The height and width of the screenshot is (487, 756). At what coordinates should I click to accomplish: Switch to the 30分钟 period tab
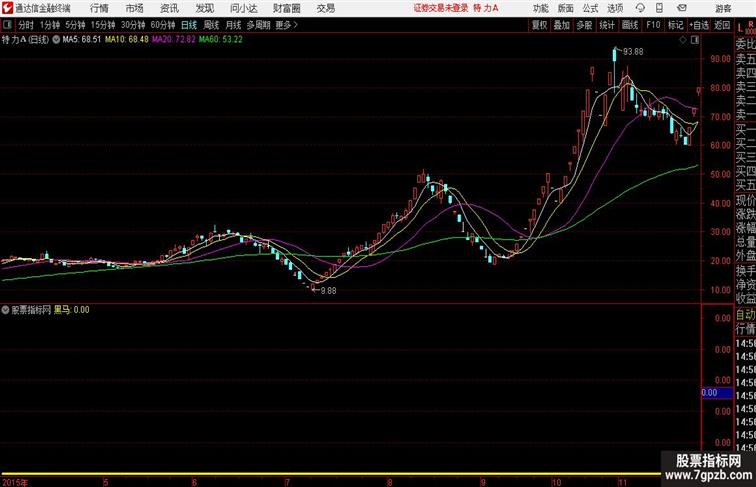[133, 25]
